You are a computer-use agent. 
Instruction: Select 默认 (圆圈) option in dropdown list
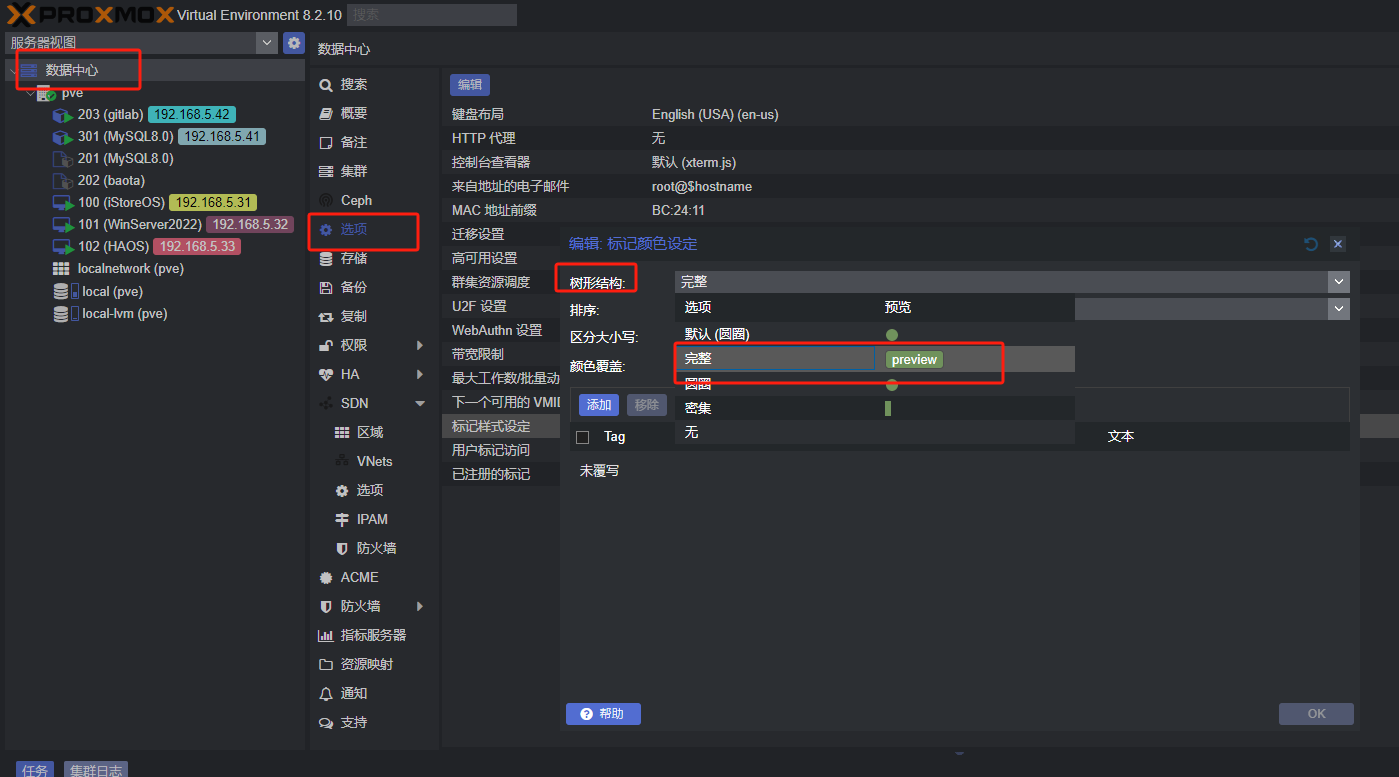(717, 334)
